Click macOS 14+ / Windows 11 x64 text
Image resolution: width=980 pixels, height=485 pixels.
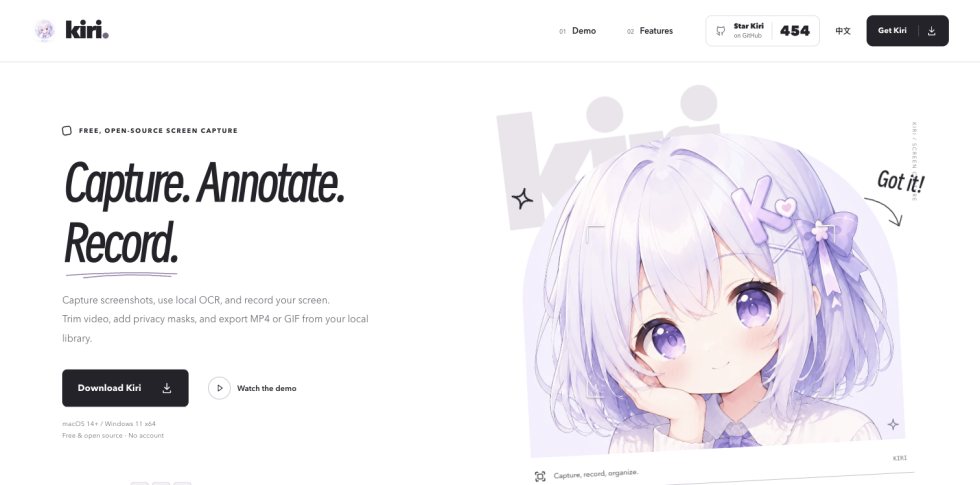pyautogui.click(x=109, y=424)
